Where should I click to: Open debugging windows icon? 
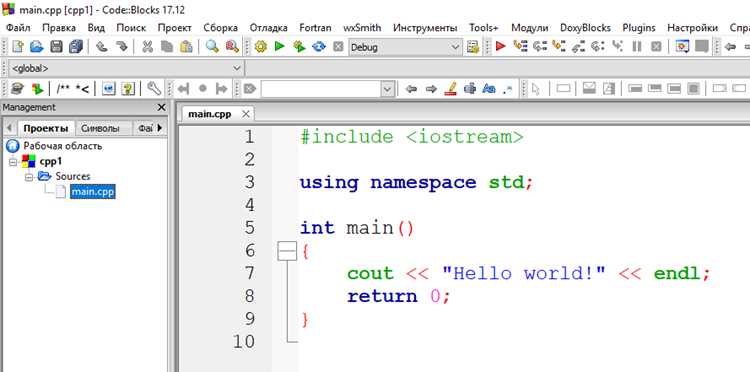tap(683, 46)
